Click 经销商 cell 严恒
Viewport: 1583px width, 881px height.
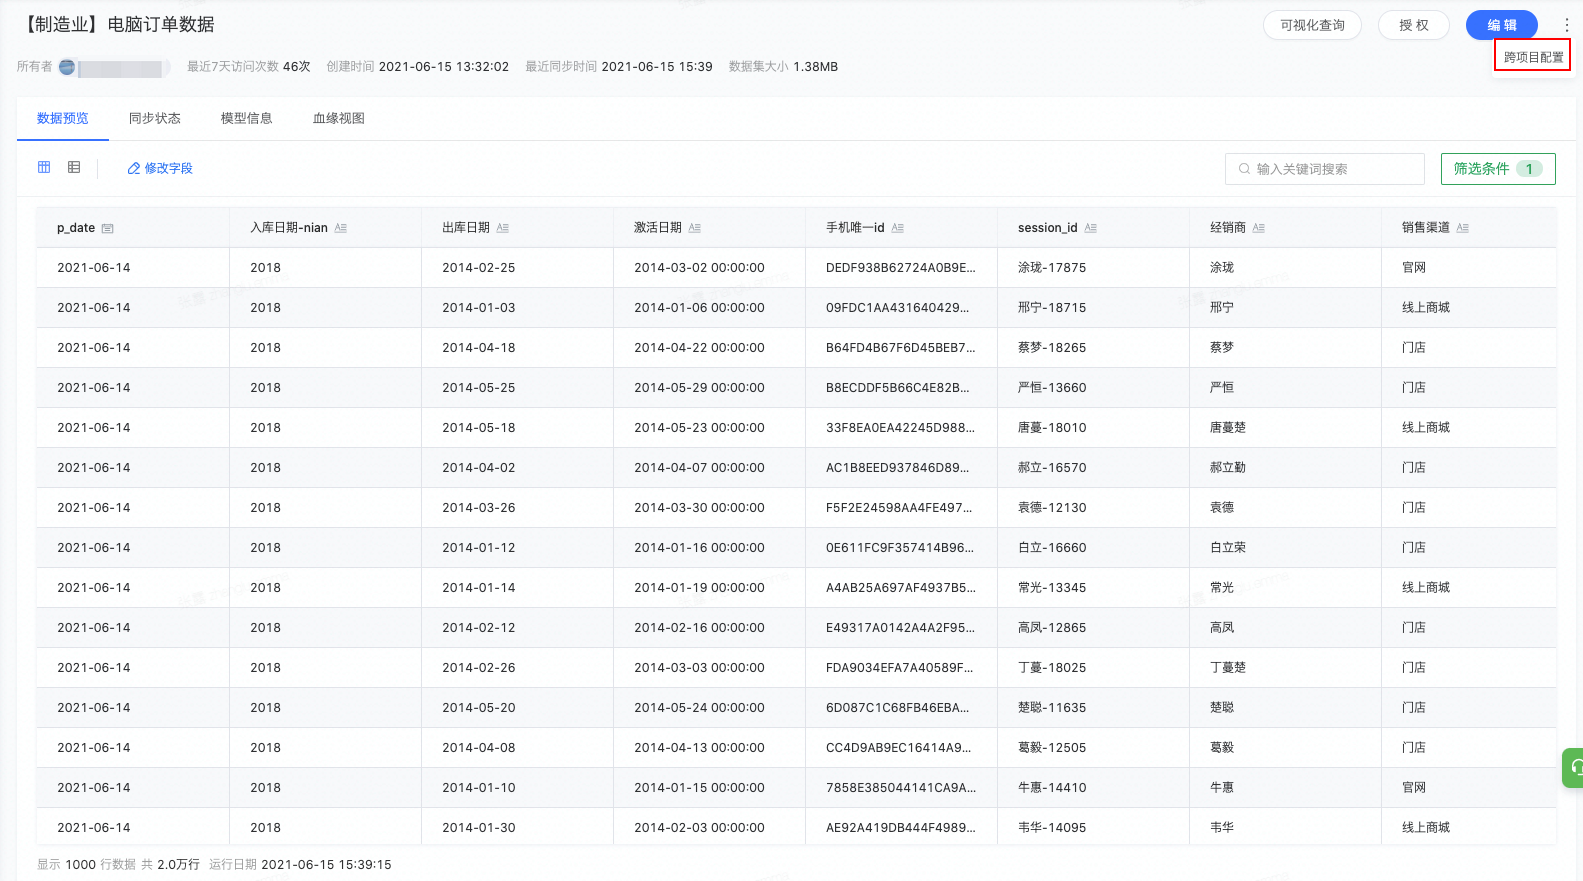[x=1222, y=388]
